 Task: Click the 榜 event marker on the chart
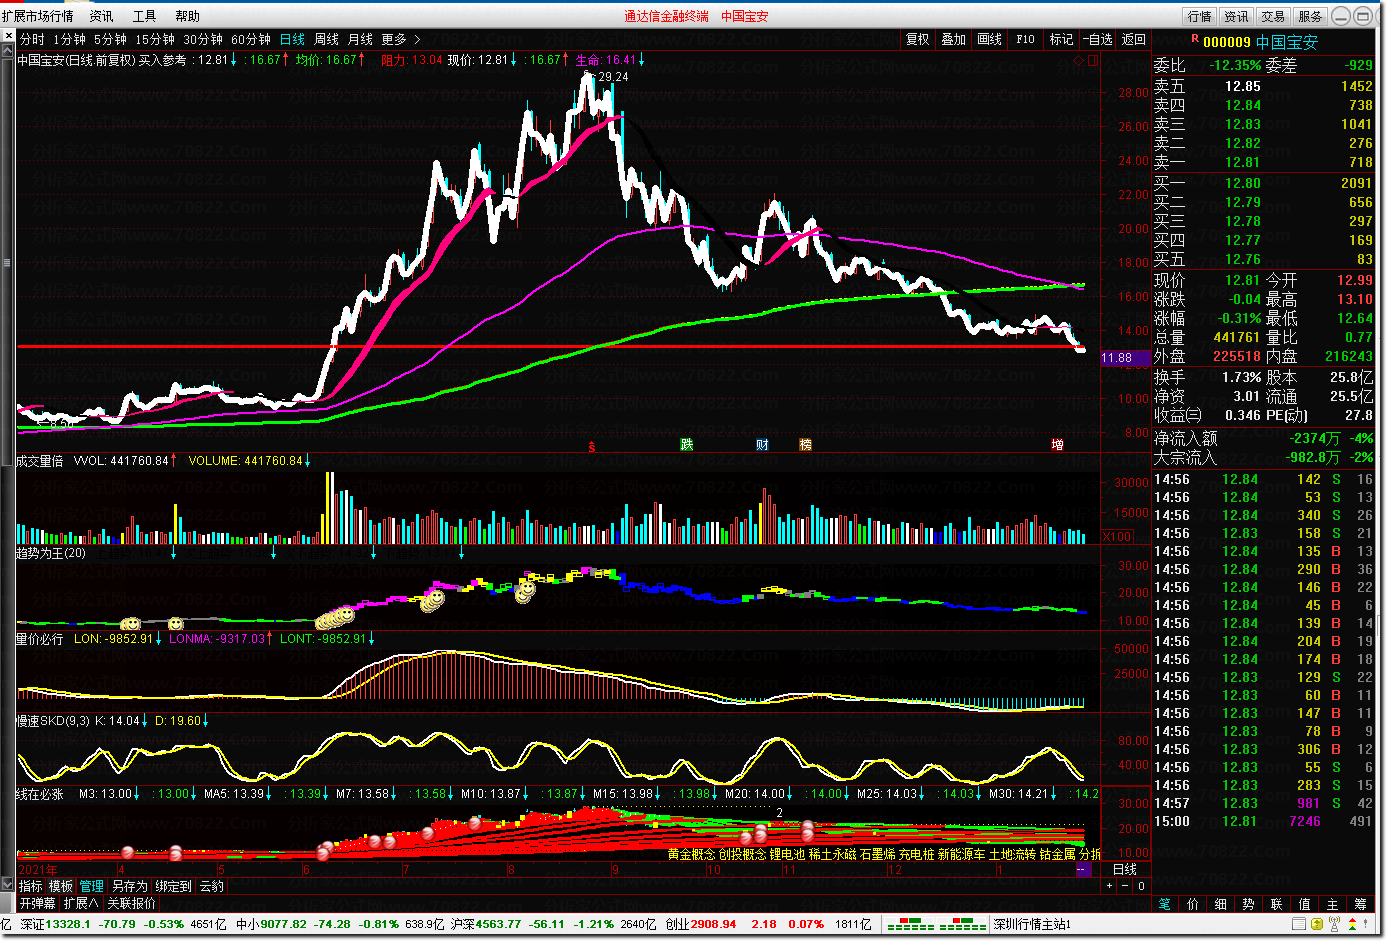pyautogui.click(x=805, y=444)
